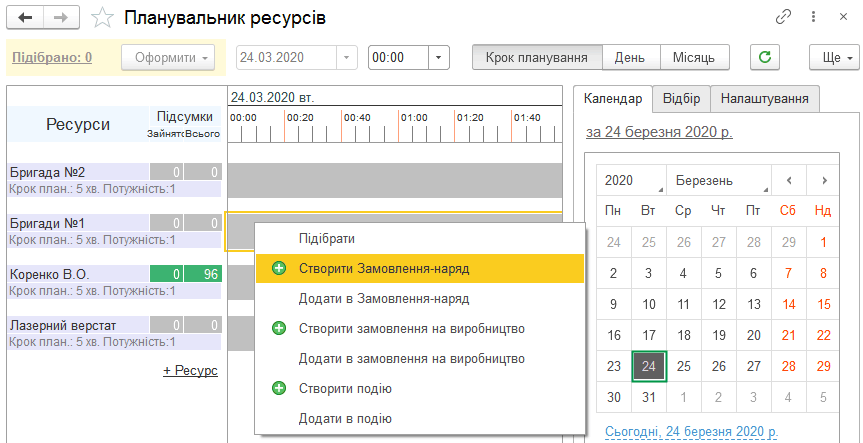Switch to Місяць view mode
This screenshot has width=863, height=443.
[694, 57]
